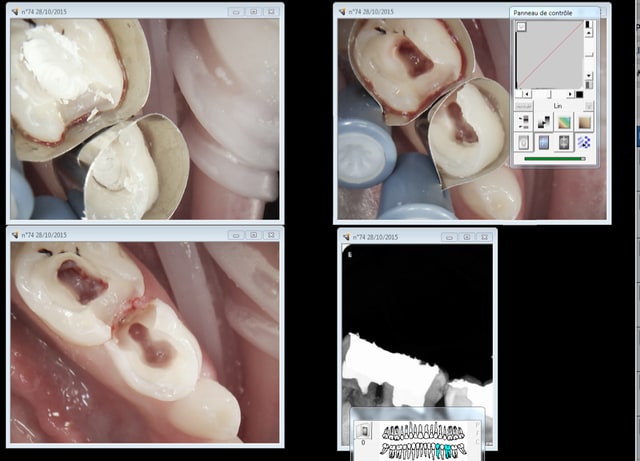640x461 pixels.
Task: Select the blue dotted pattern icon
Action: [x=585, y=142]
